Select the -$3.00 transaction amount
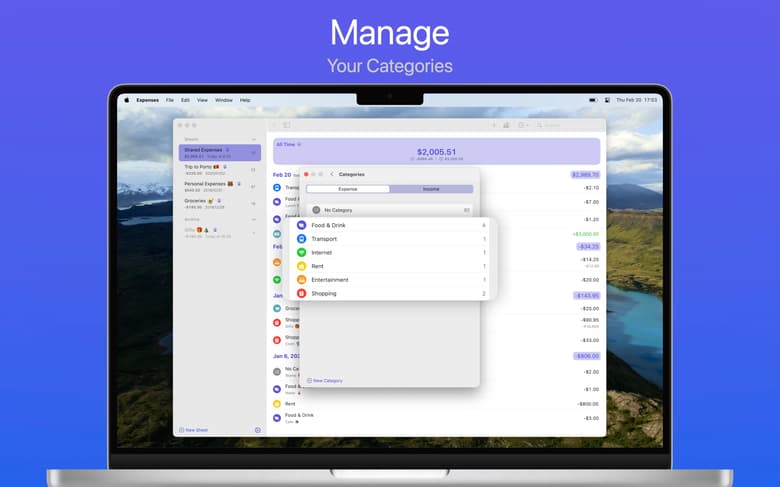The width and height of the screenshot is (780, 487). (591, 418)
